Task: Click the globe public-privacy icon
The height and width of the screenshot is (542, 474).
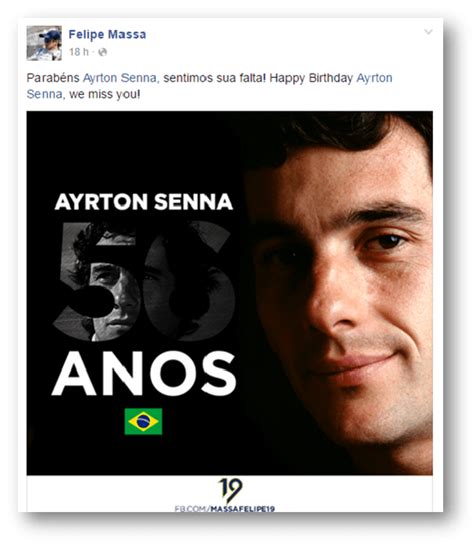Action: coord(102,52)
